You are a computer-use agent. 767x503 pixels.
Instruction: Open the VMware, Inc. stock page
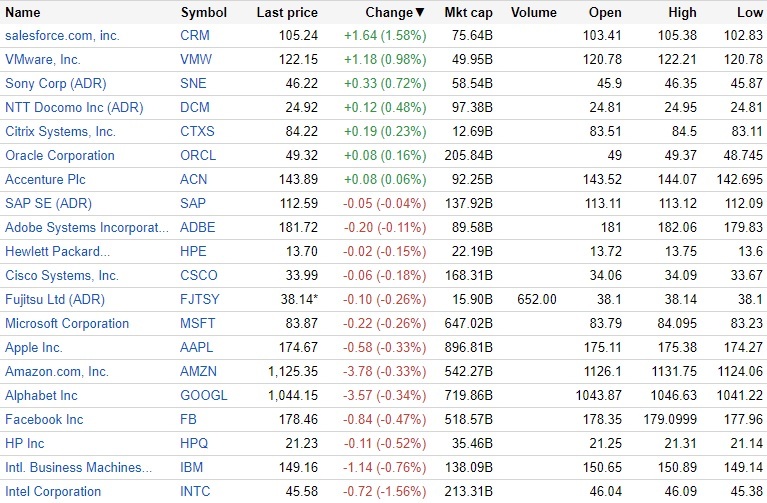[x=43, y=60]
